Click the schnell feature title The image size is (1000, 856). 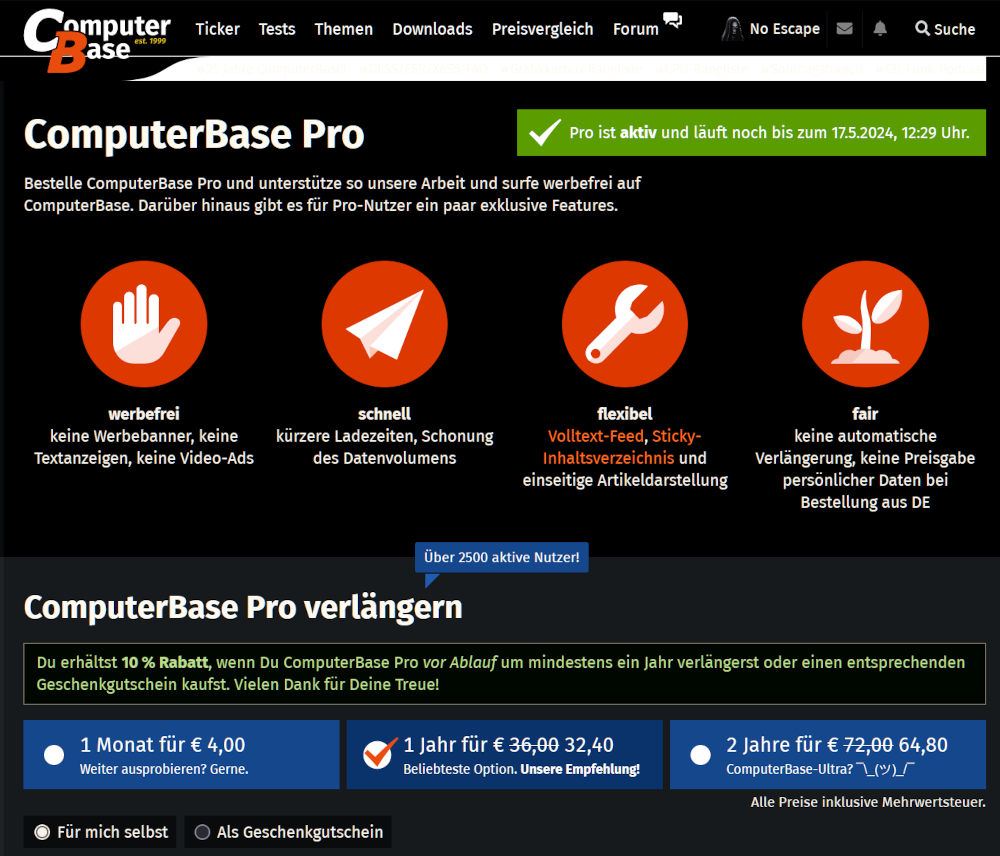tap(385, 414)
